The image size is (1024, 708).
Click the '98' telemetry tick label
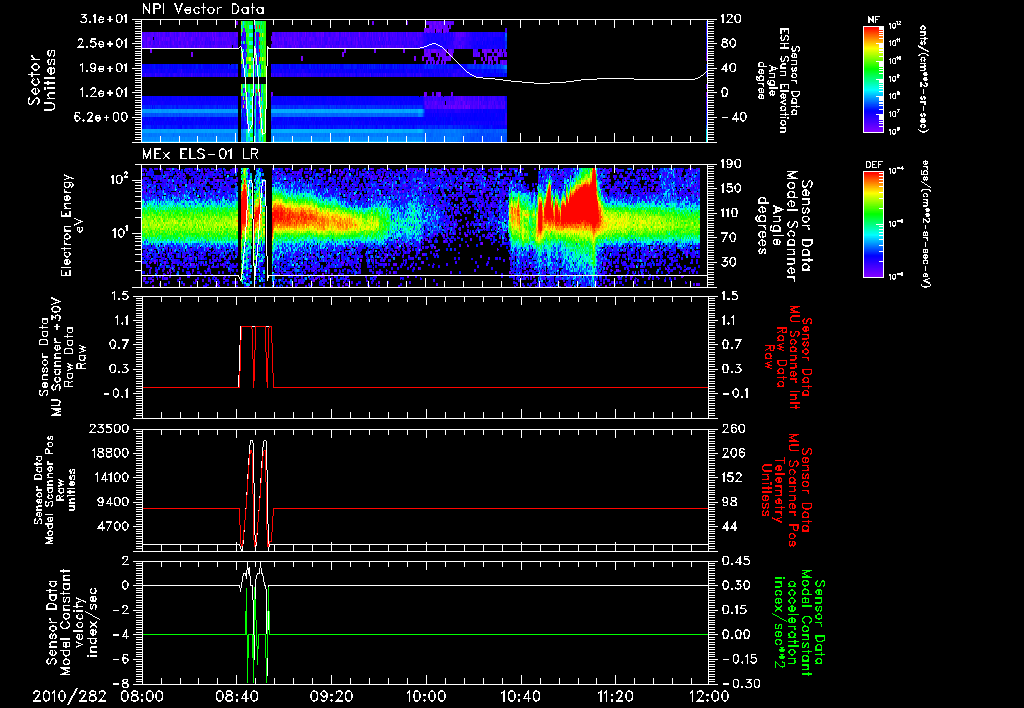click(728, 502)
